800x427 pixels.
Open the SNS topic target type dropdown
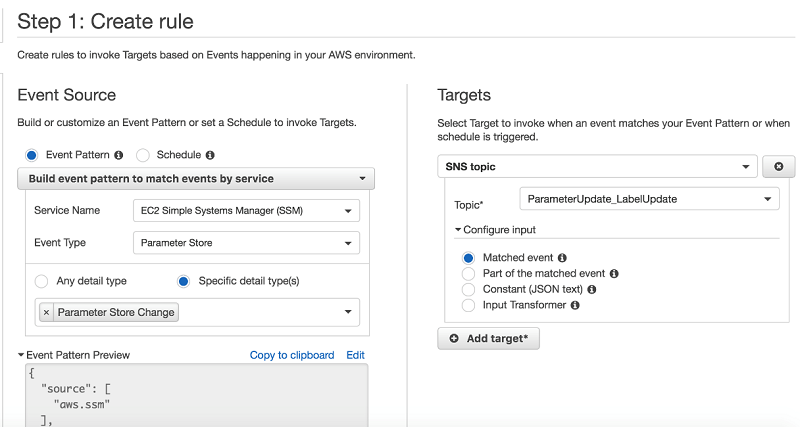coord(597,166)
